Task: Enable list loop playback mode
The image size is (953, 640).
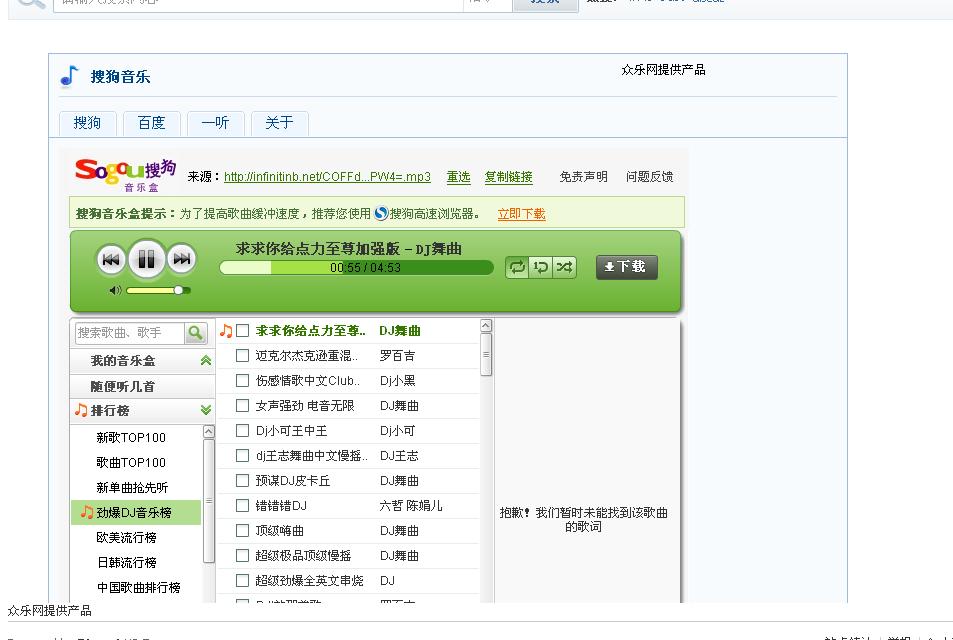Action: point(517,267)
